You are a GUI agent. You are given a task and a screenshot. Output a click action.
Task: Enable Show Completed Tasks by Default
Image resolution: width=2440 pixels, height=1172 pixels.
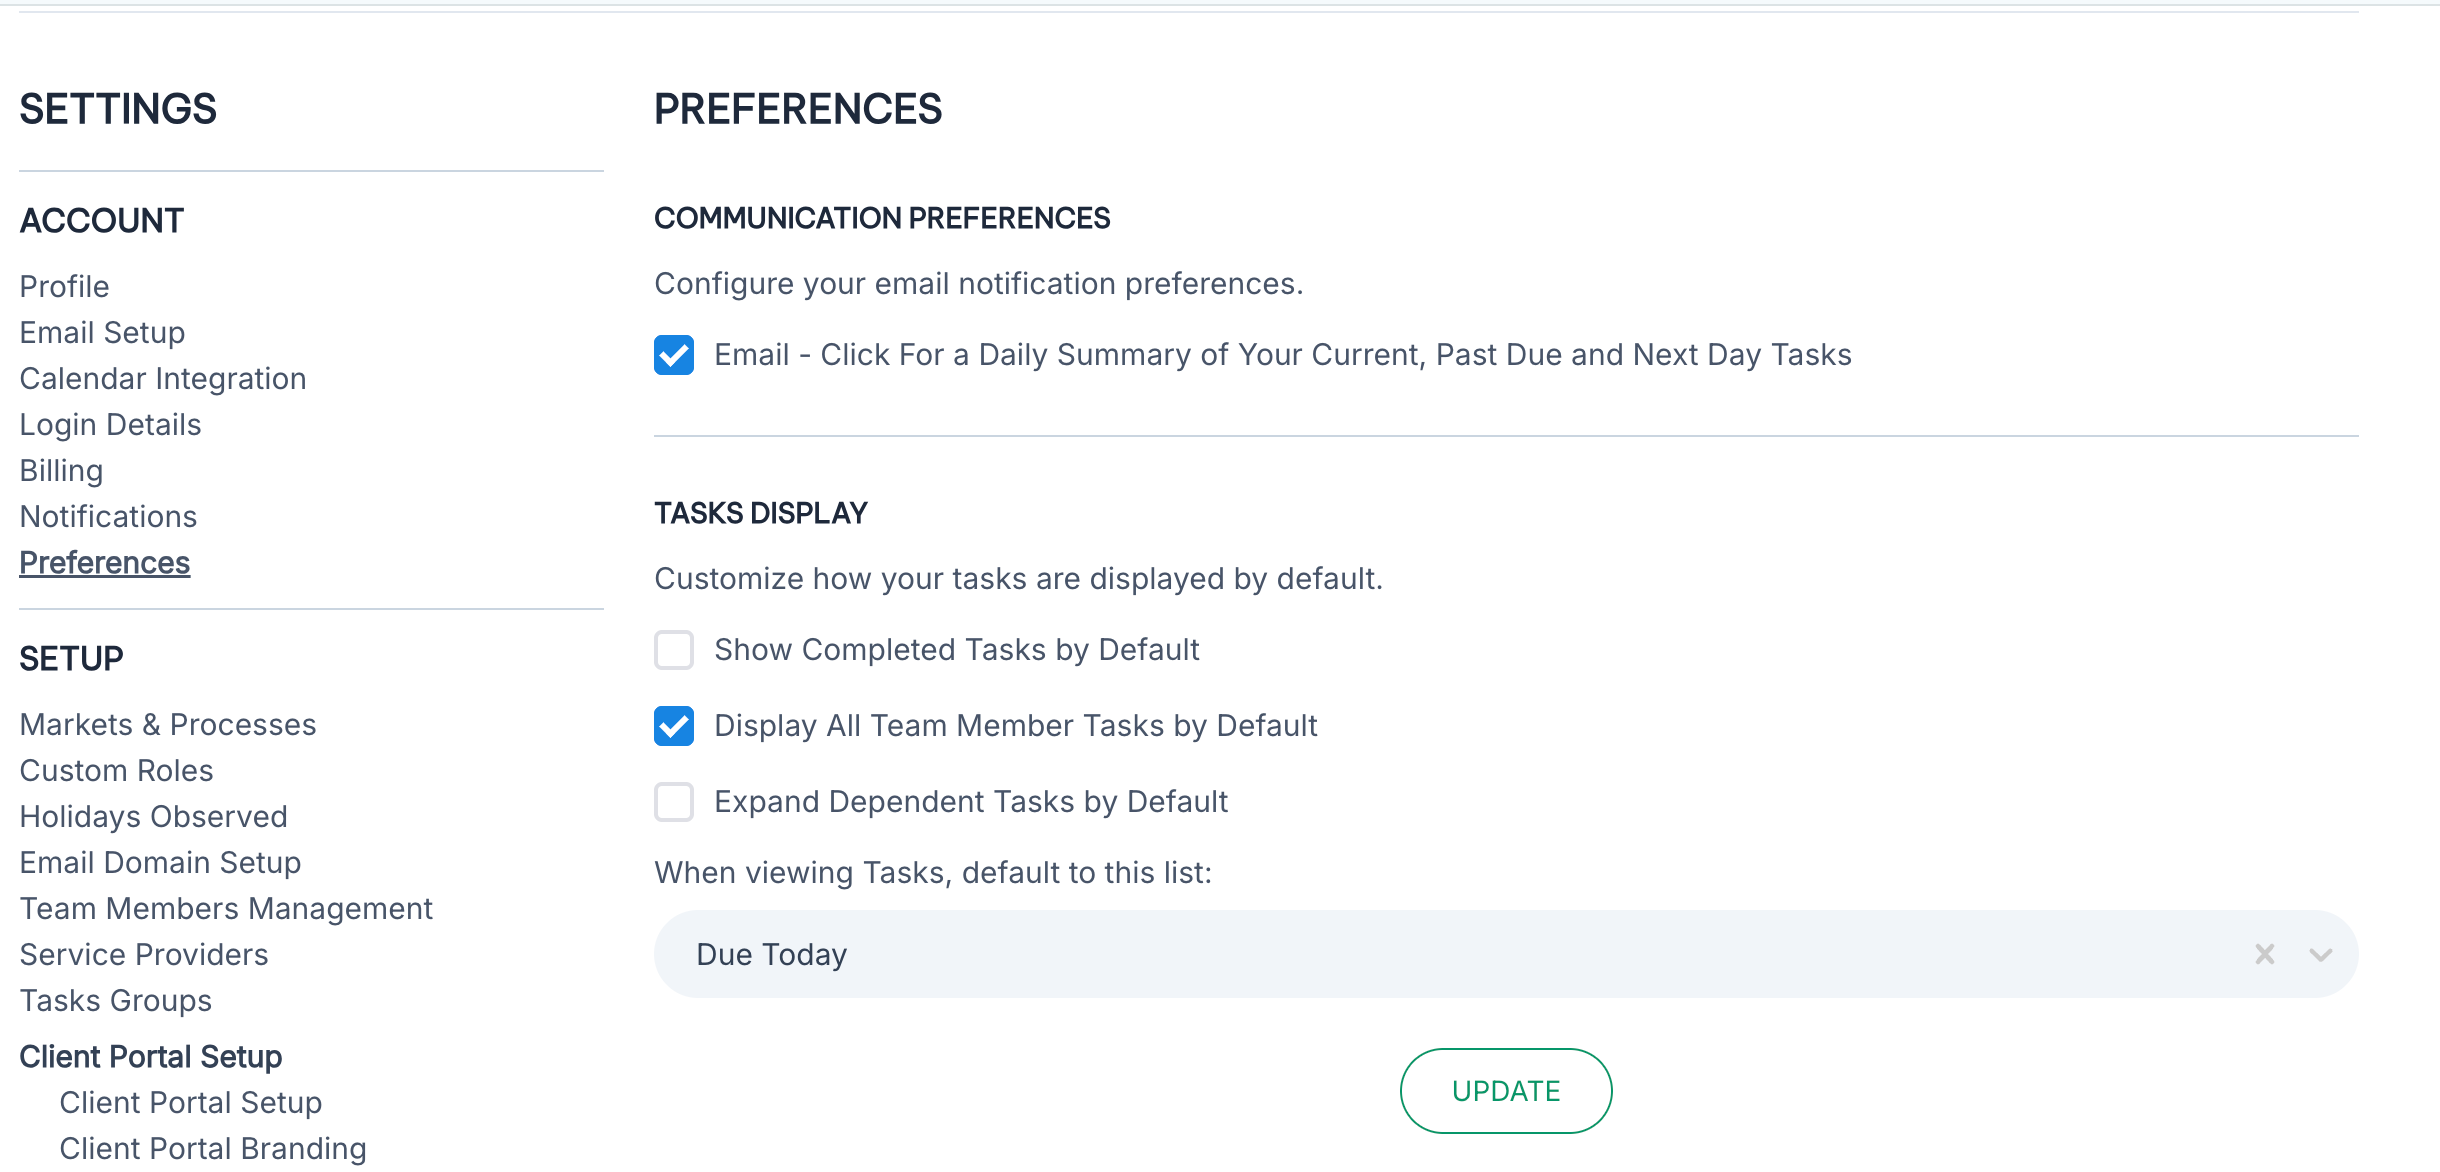click(674, 650)
